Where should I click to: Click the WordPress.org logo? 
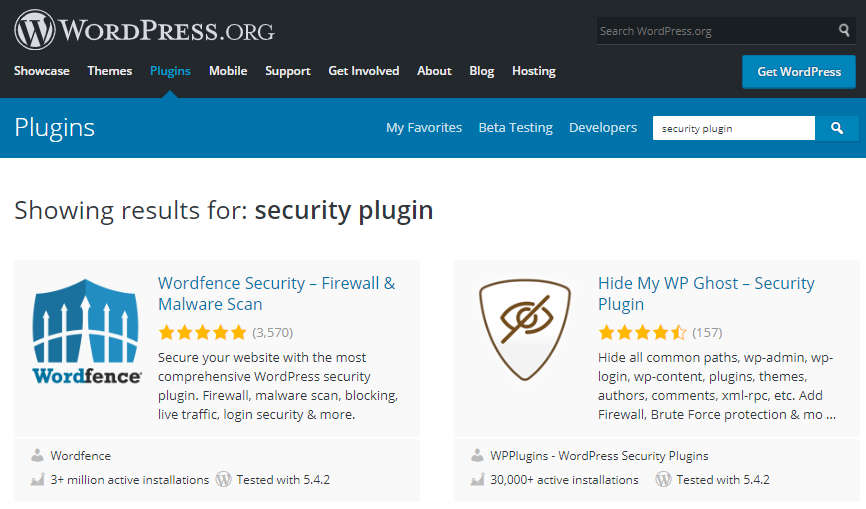(145, 30)
